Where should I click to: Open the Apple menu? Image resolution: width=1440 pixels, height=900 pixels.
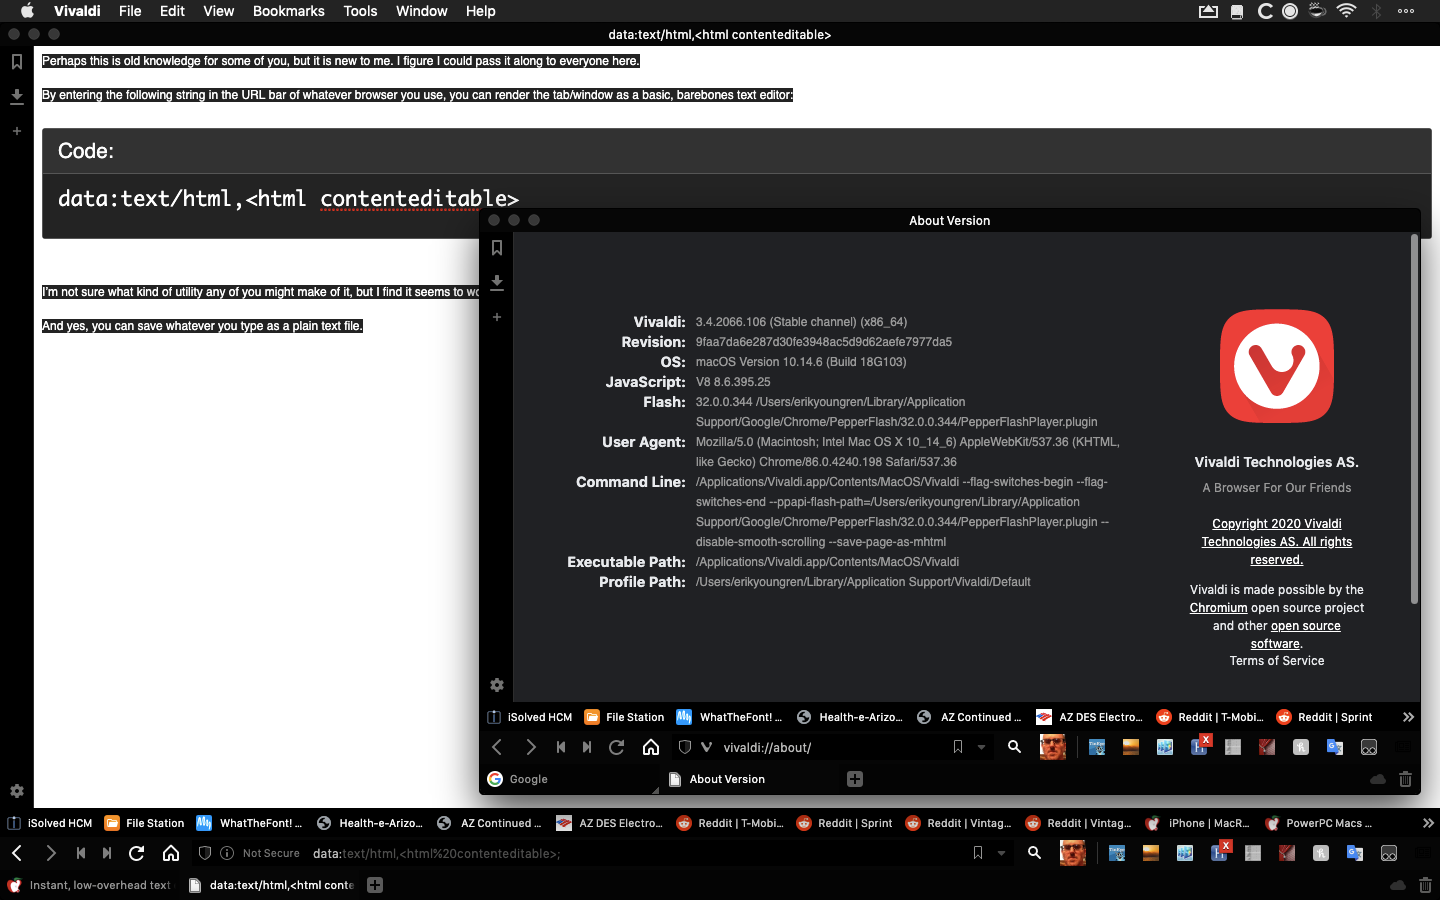27,11
